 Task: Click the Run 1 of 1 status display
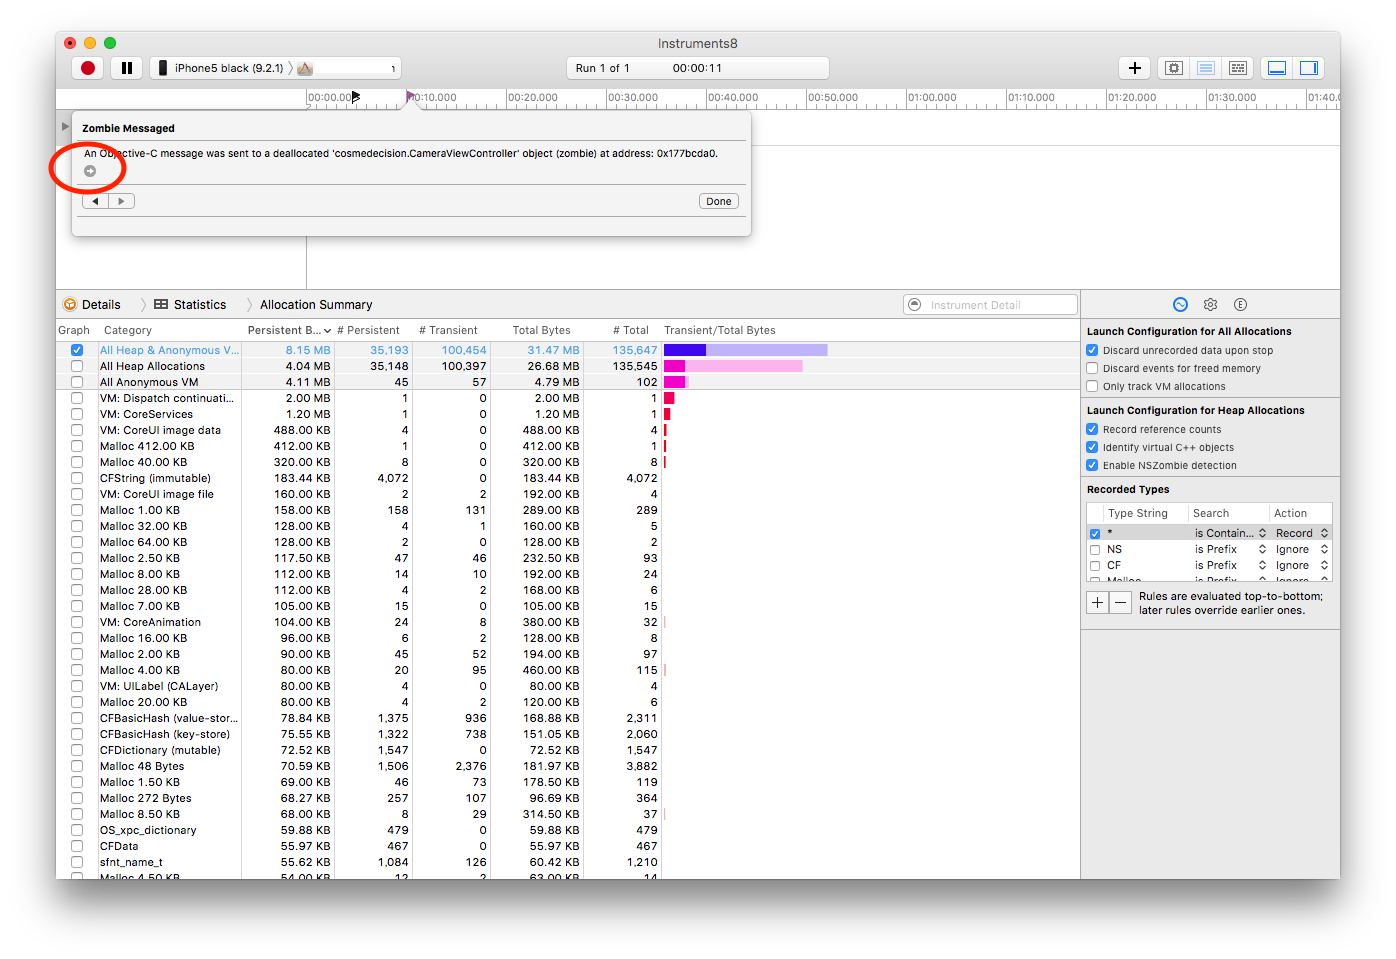point(697,68)
